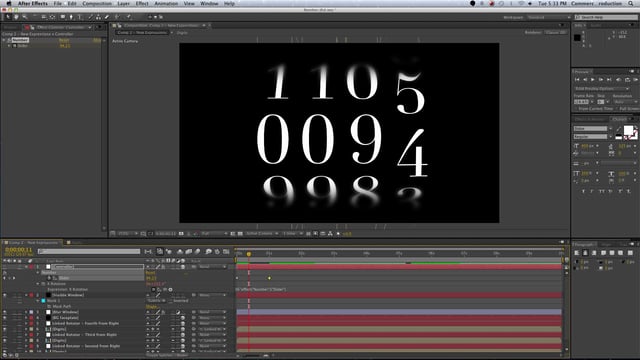Open the composition mini-flowchart in timeline

tap(148, 251)
